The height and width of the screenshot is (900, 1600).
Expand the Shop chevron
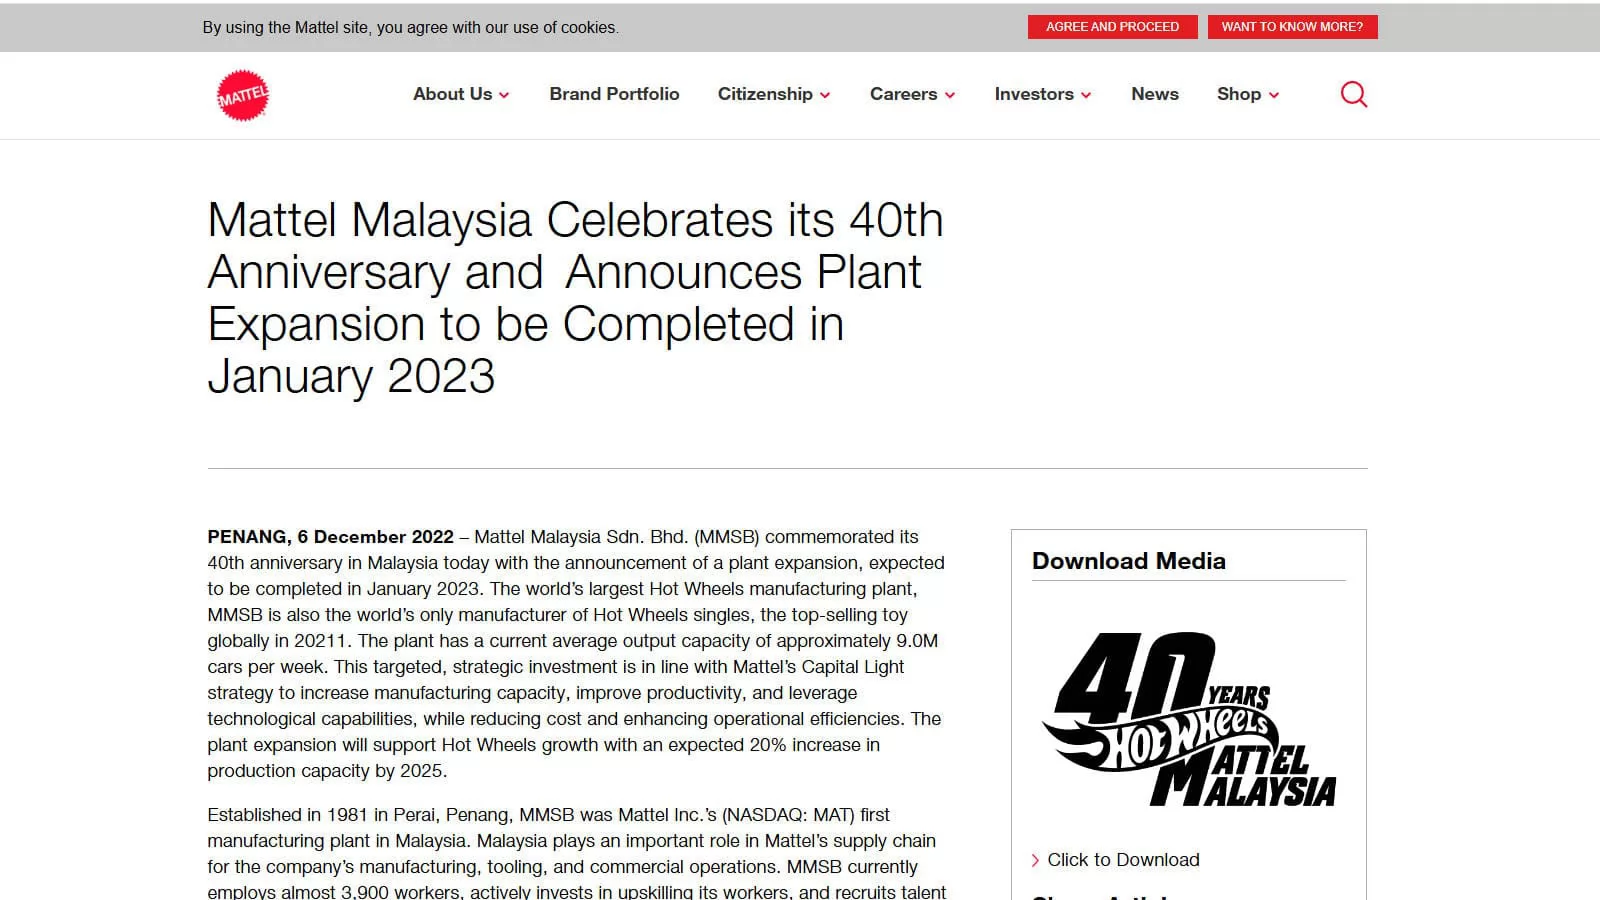(1274, 95)
